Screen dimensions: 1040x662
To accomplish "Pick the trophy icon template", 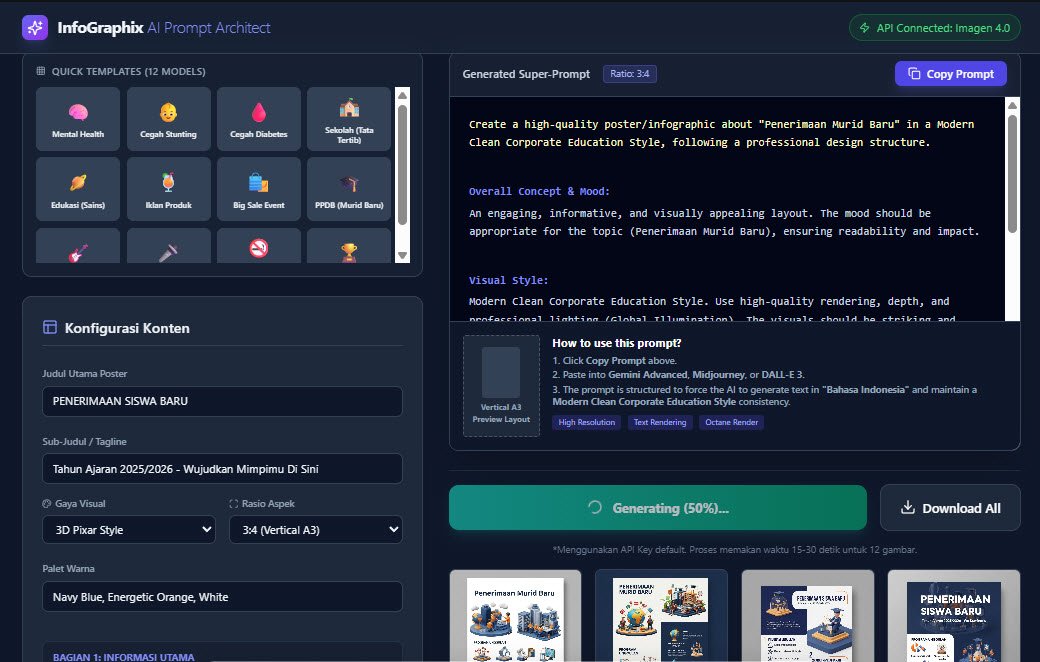I will [x=349, y=246].
